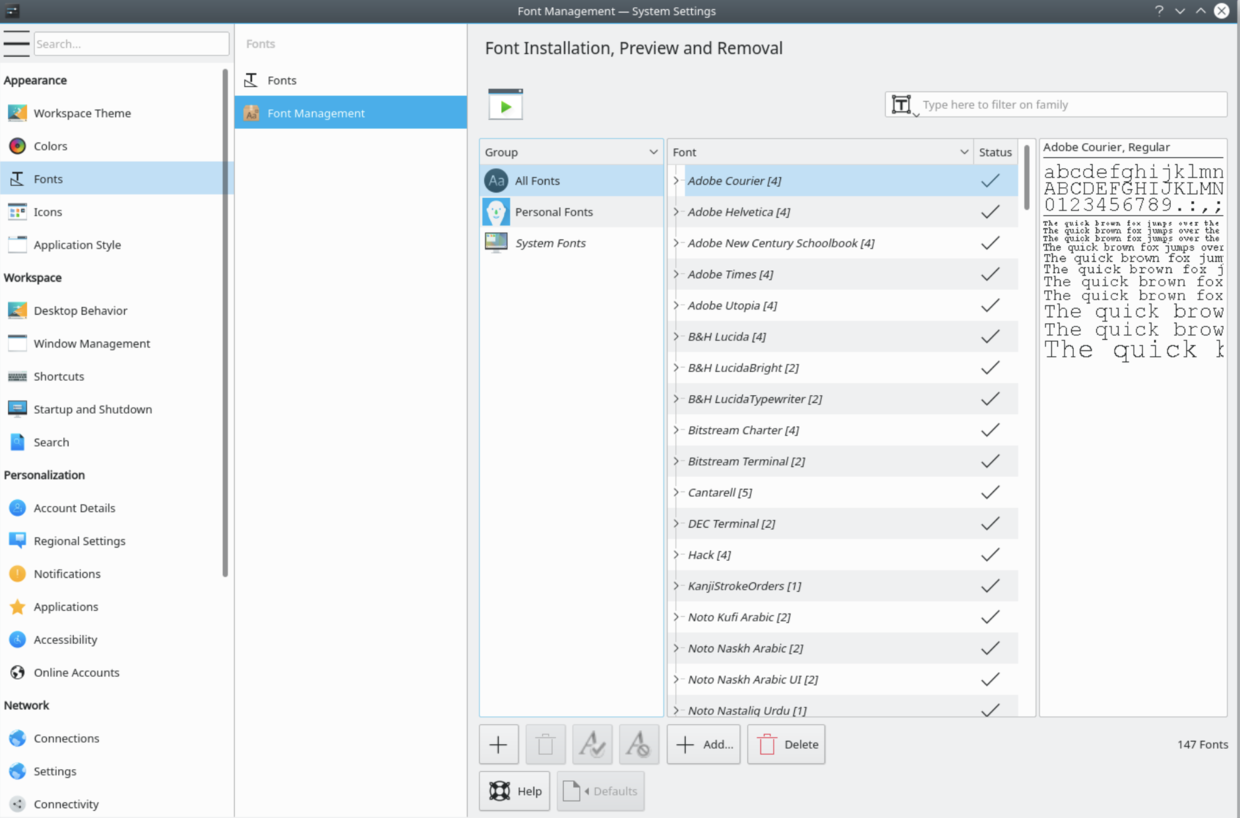
Task: Select Fonts in the middle panel
Action: tap(351, 80)
